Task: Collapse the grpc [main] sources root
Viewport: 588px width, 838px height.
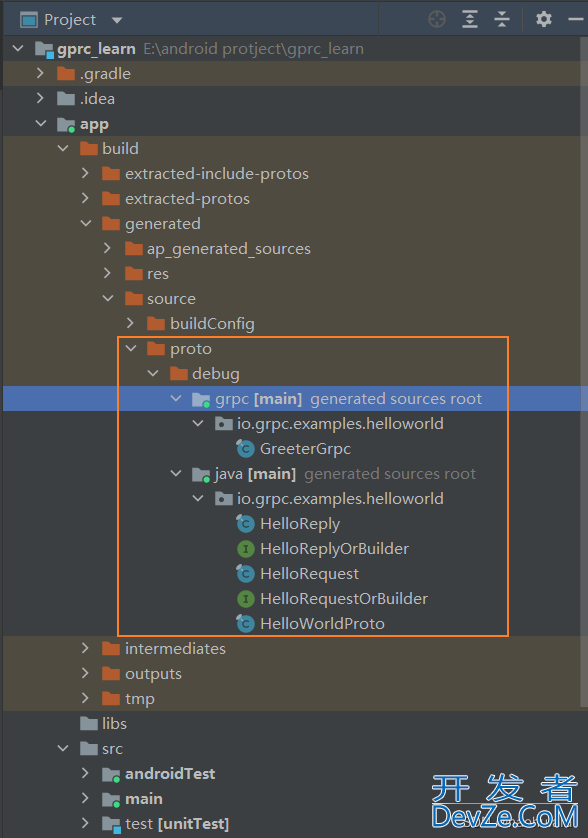Action: pyautogui.click(x=176, y=399)
